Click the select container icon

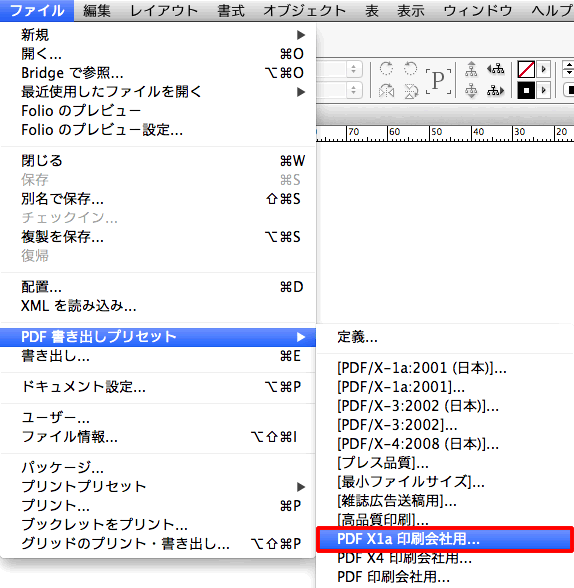(x=471, y=69)
